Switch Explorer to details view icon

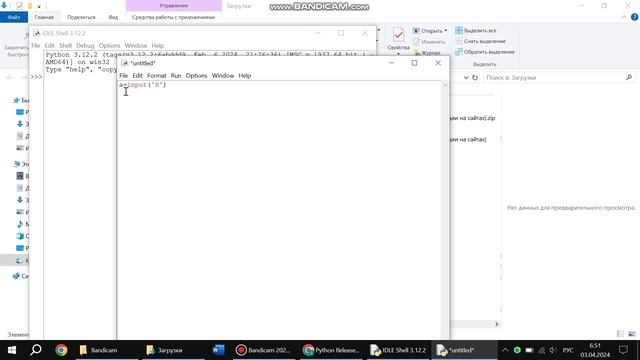(620, 334)
